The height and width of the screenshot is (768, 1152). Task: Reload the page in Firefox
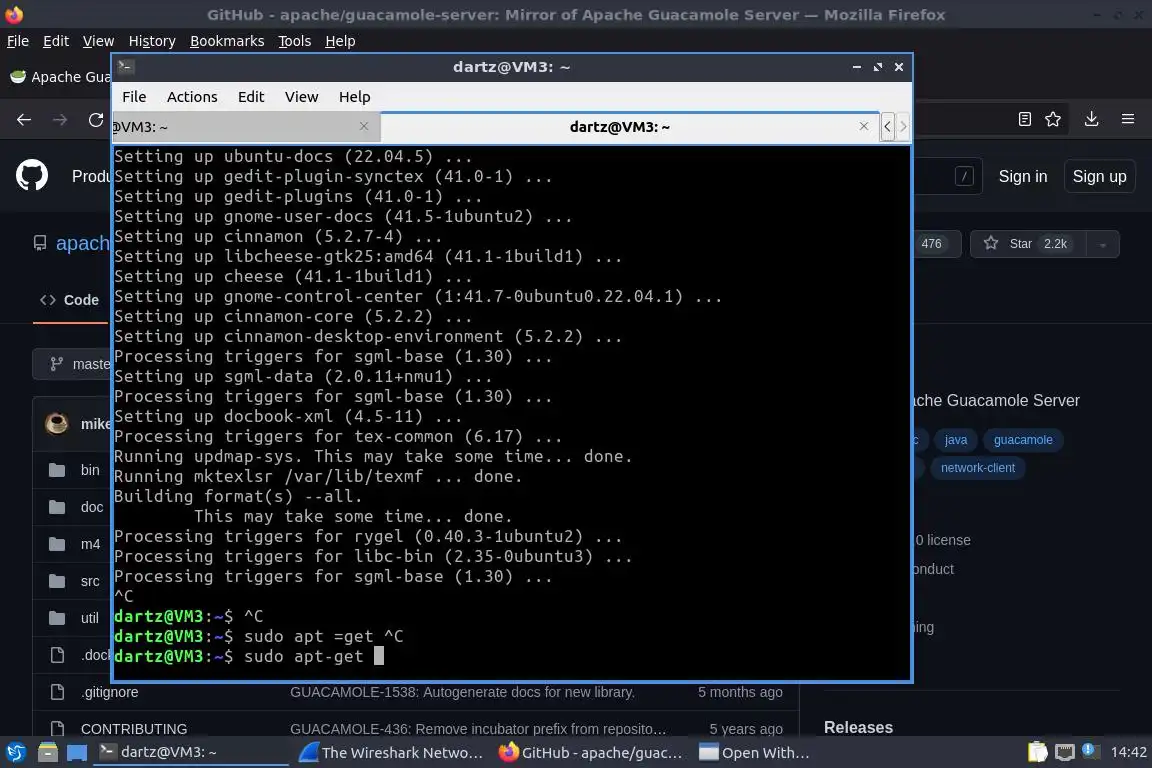(96, 120)
